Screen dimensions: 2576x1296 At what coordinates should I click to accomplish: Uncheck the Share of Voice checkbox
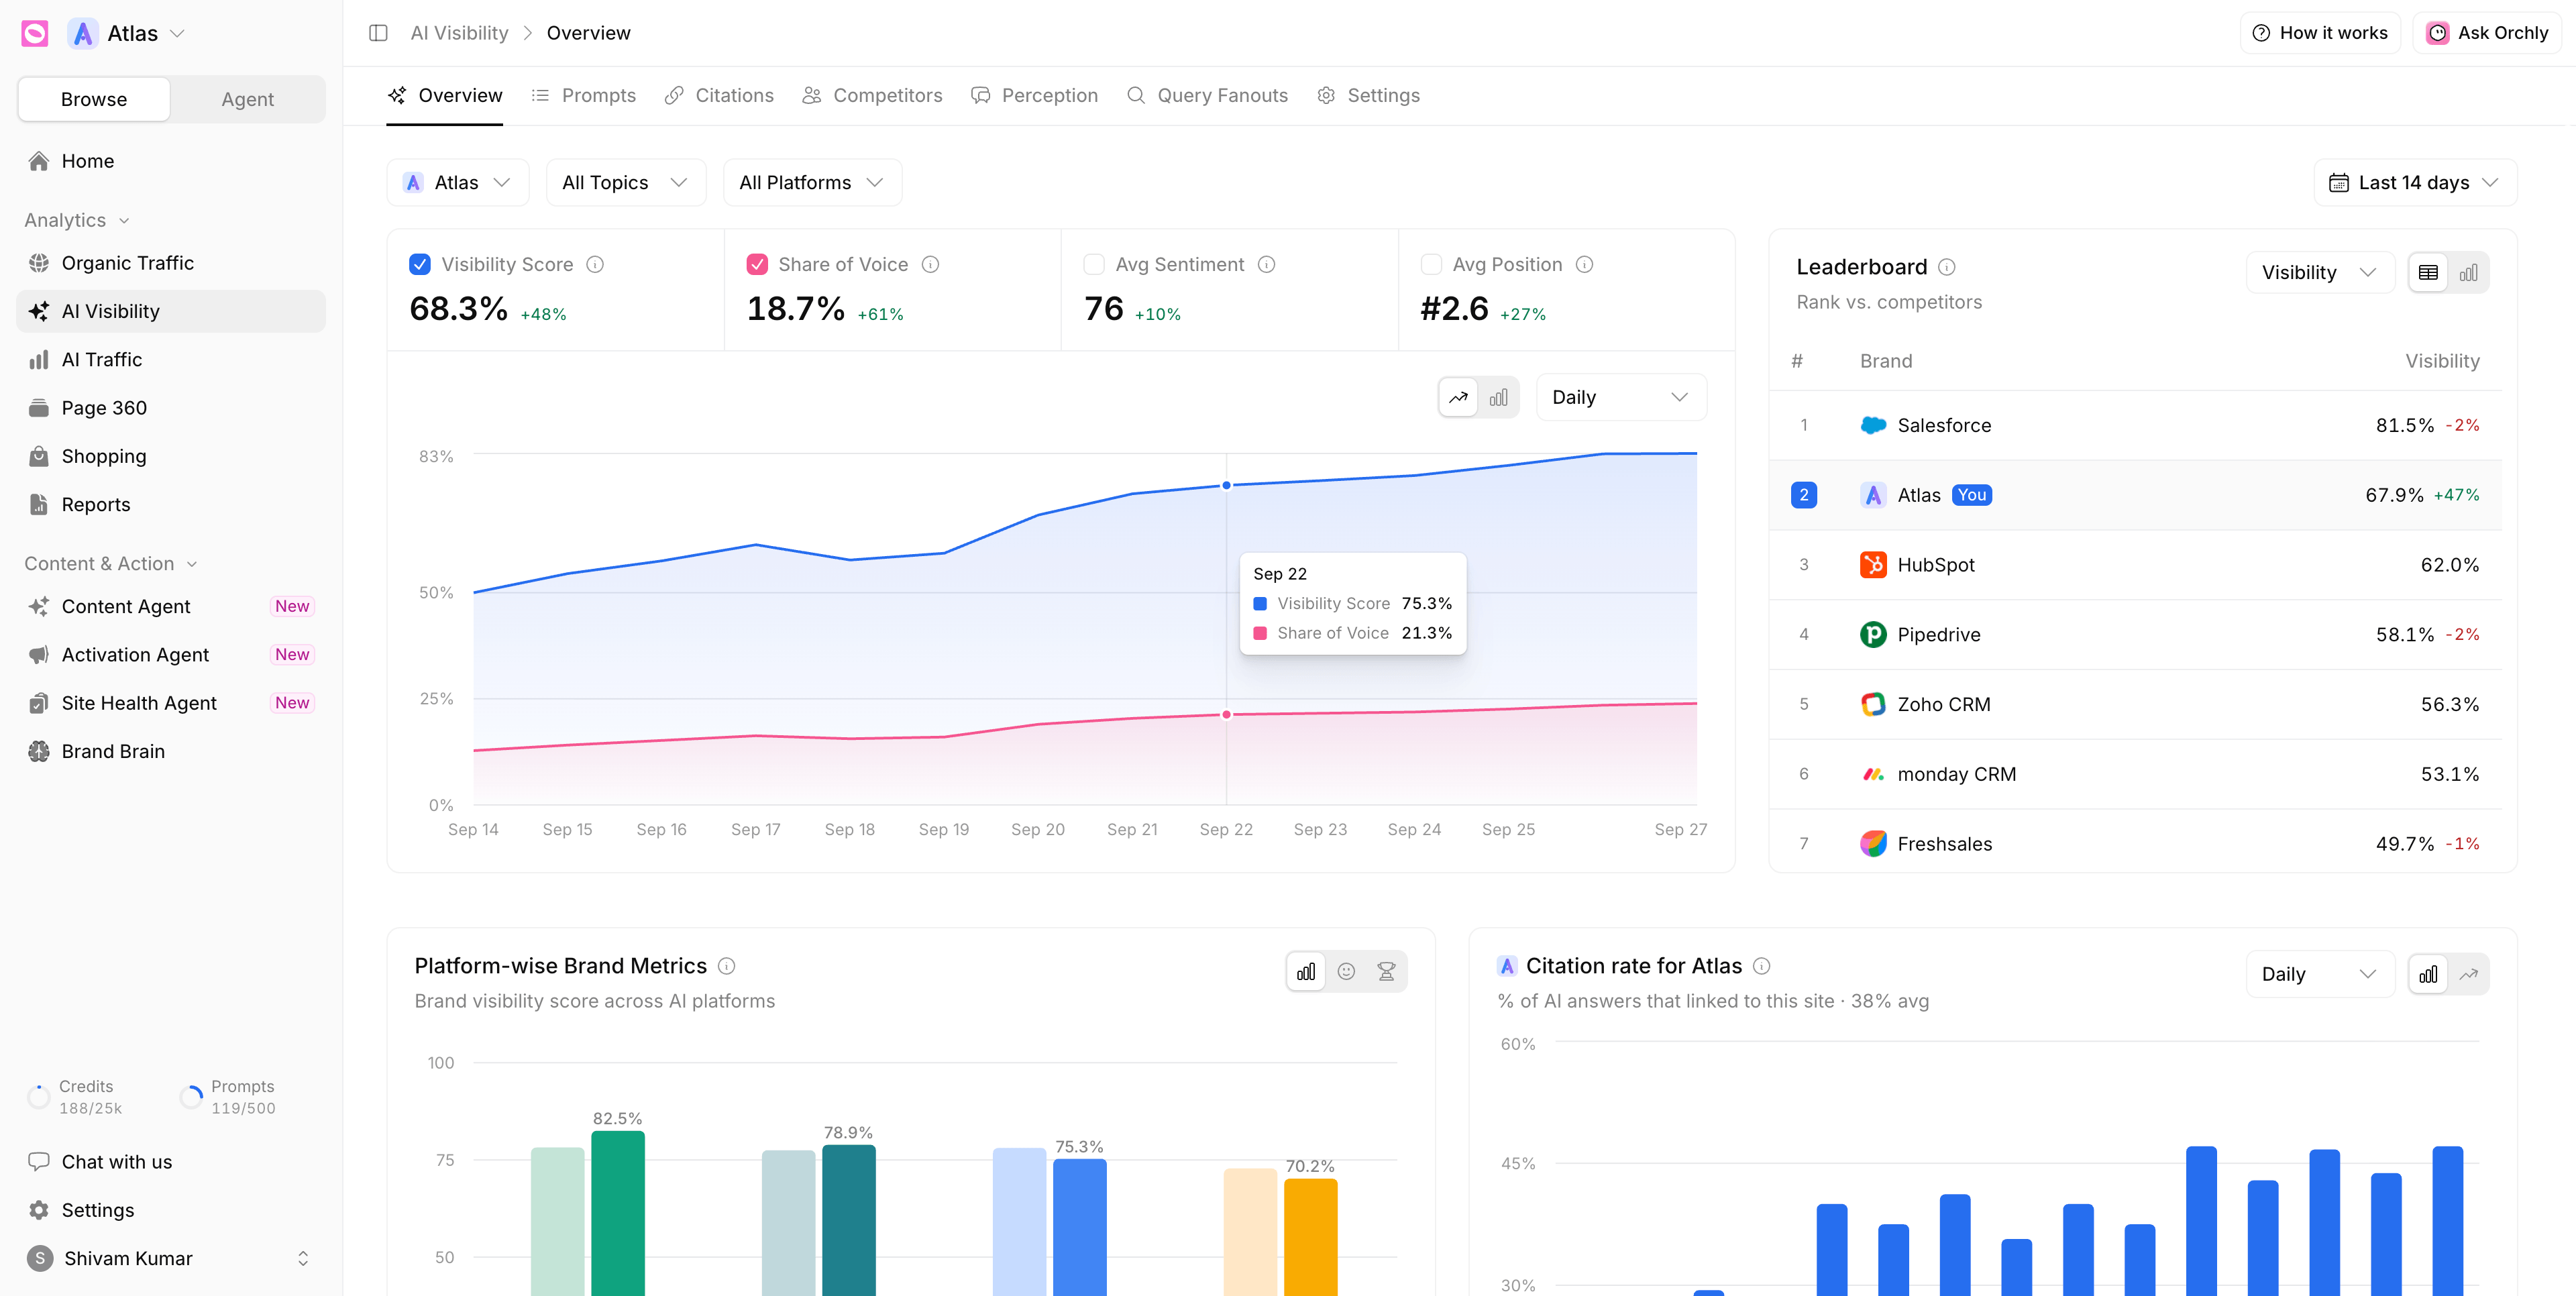[x=757, y=264]
